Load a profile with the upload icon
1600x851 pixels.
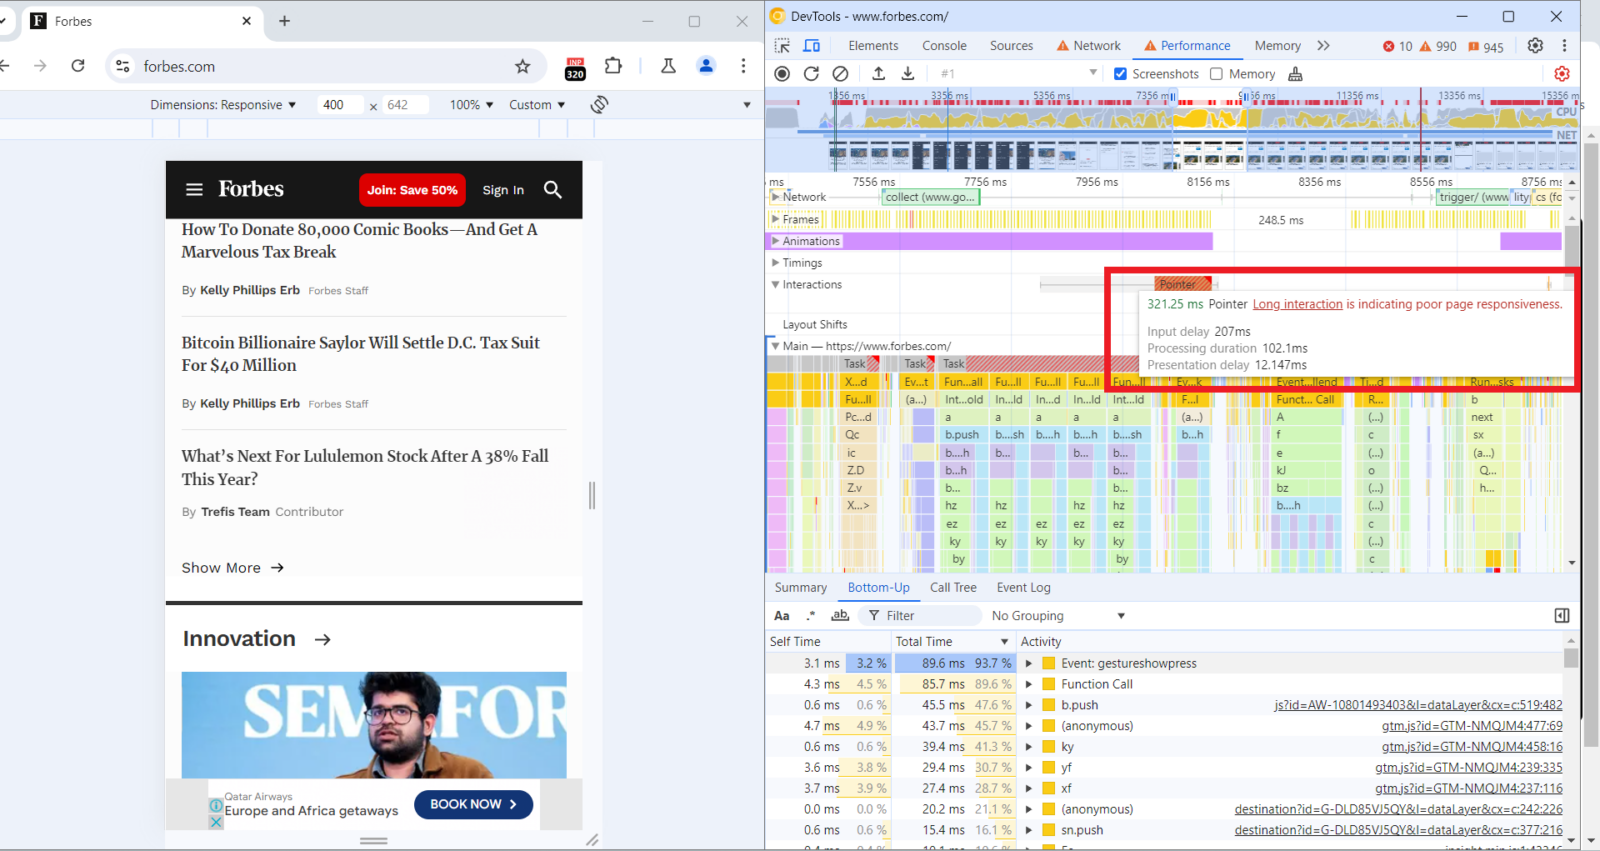[878, 74]
